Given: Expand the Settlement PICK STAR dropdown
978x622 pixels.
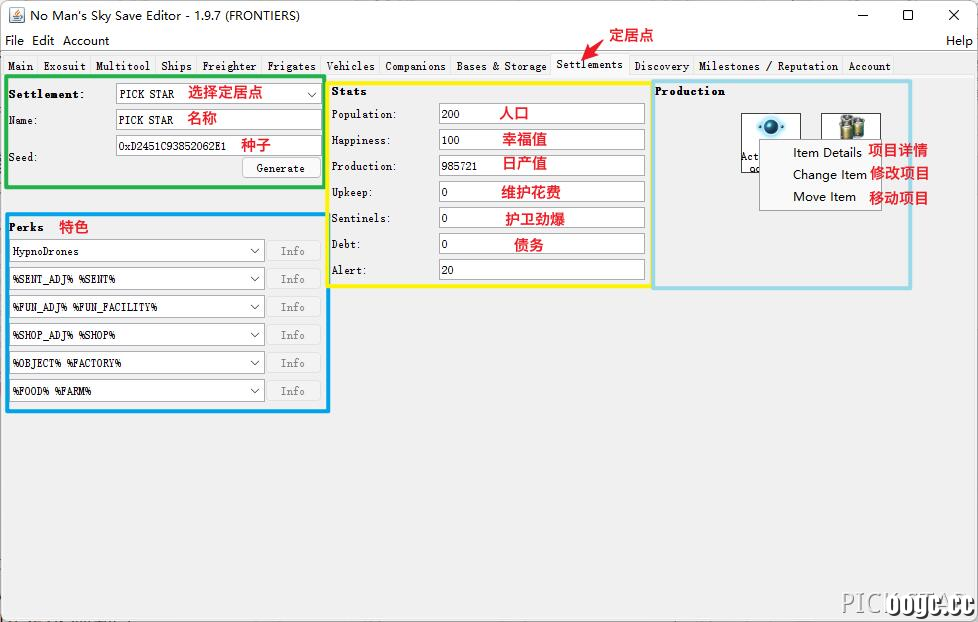Looking at the screenshot, I should 218,94.
